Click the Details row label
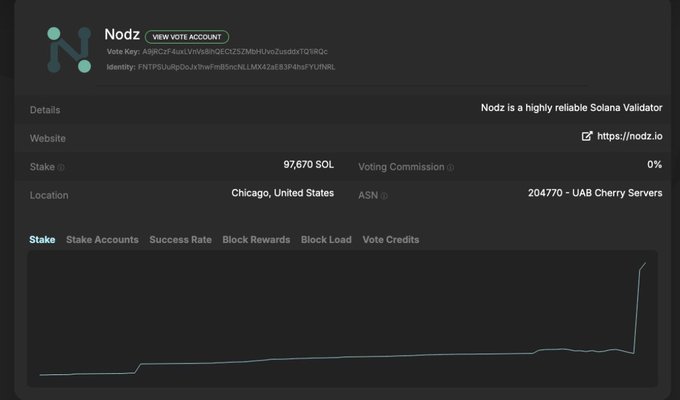 tap(45, 110)
